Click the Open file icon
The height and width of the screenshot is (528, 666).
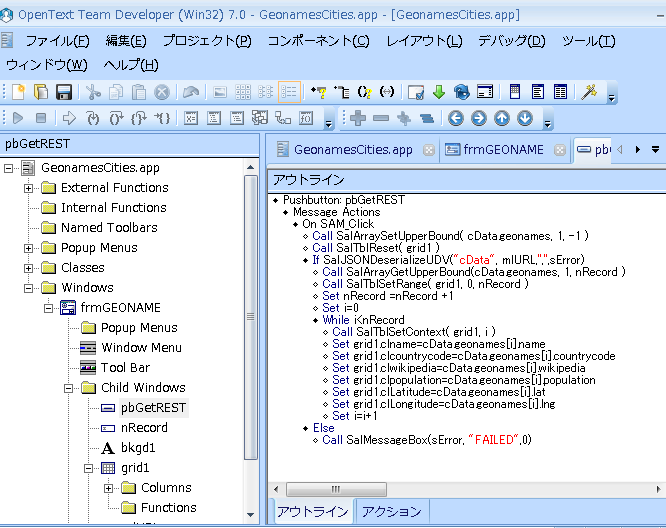tap(41, 92)
